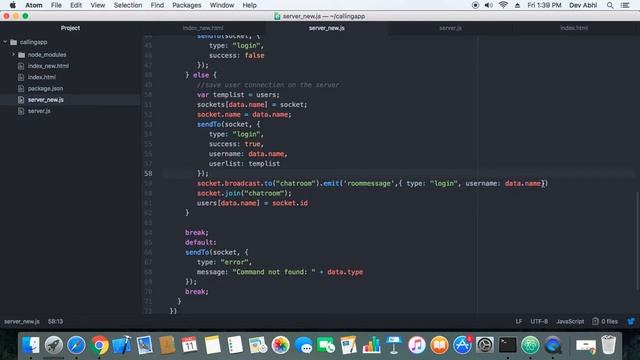Open the File menu

coord(56,5)
